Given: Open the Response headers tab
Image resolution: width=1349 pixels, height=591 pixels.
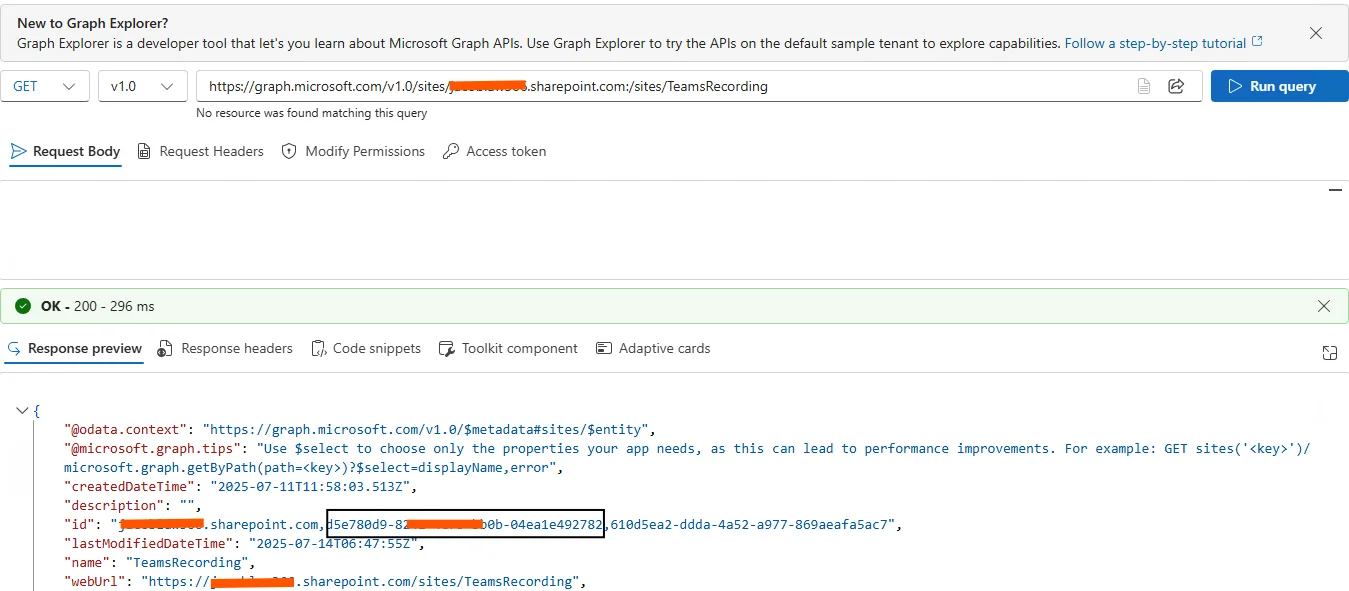Looking at the screenshot, I should click(x=225, y=349).
